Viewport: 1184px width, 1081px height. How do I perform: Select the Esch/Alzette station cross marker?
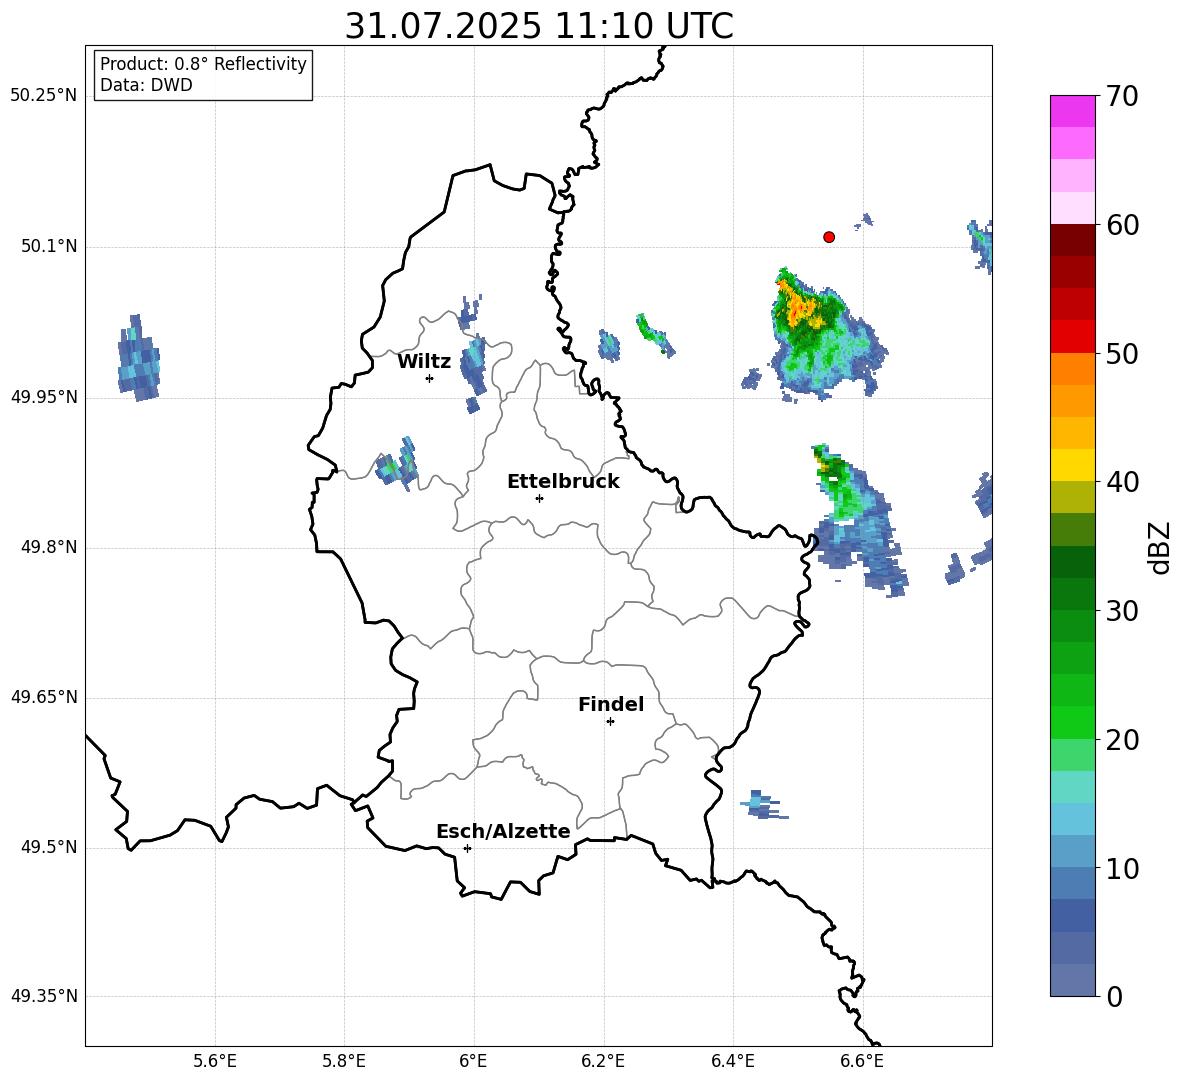(x=467, y=848)
